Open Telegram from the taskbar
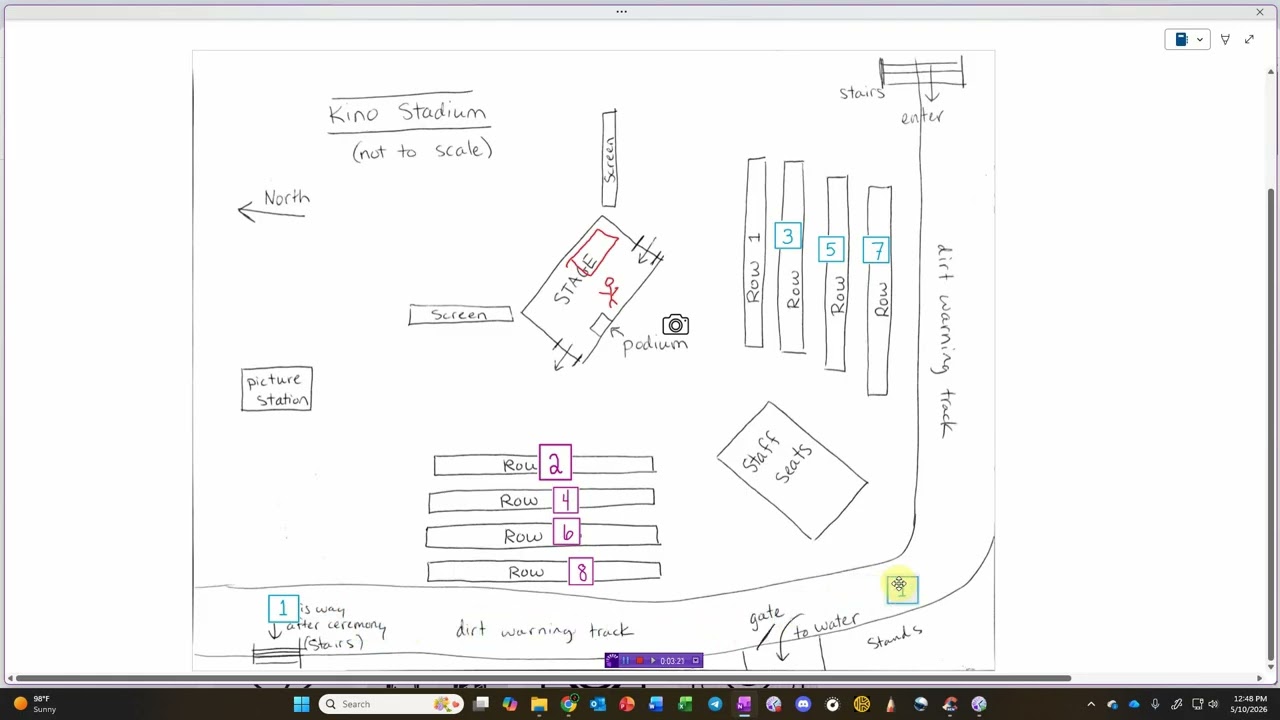The width and height of the screenshot is (1280, 720). coord(715,704)
